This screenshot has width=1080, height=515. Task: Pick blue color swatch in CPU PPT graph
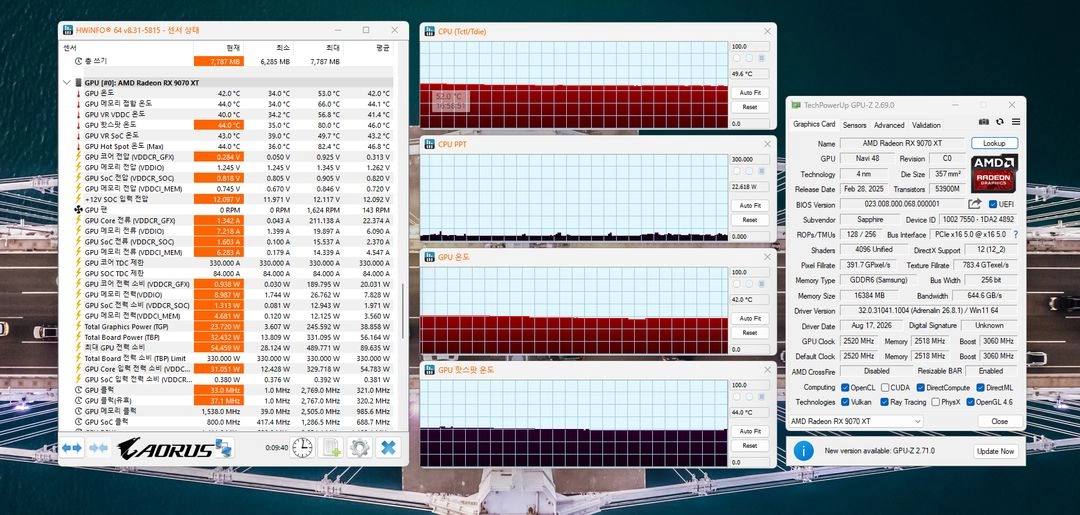762,171
